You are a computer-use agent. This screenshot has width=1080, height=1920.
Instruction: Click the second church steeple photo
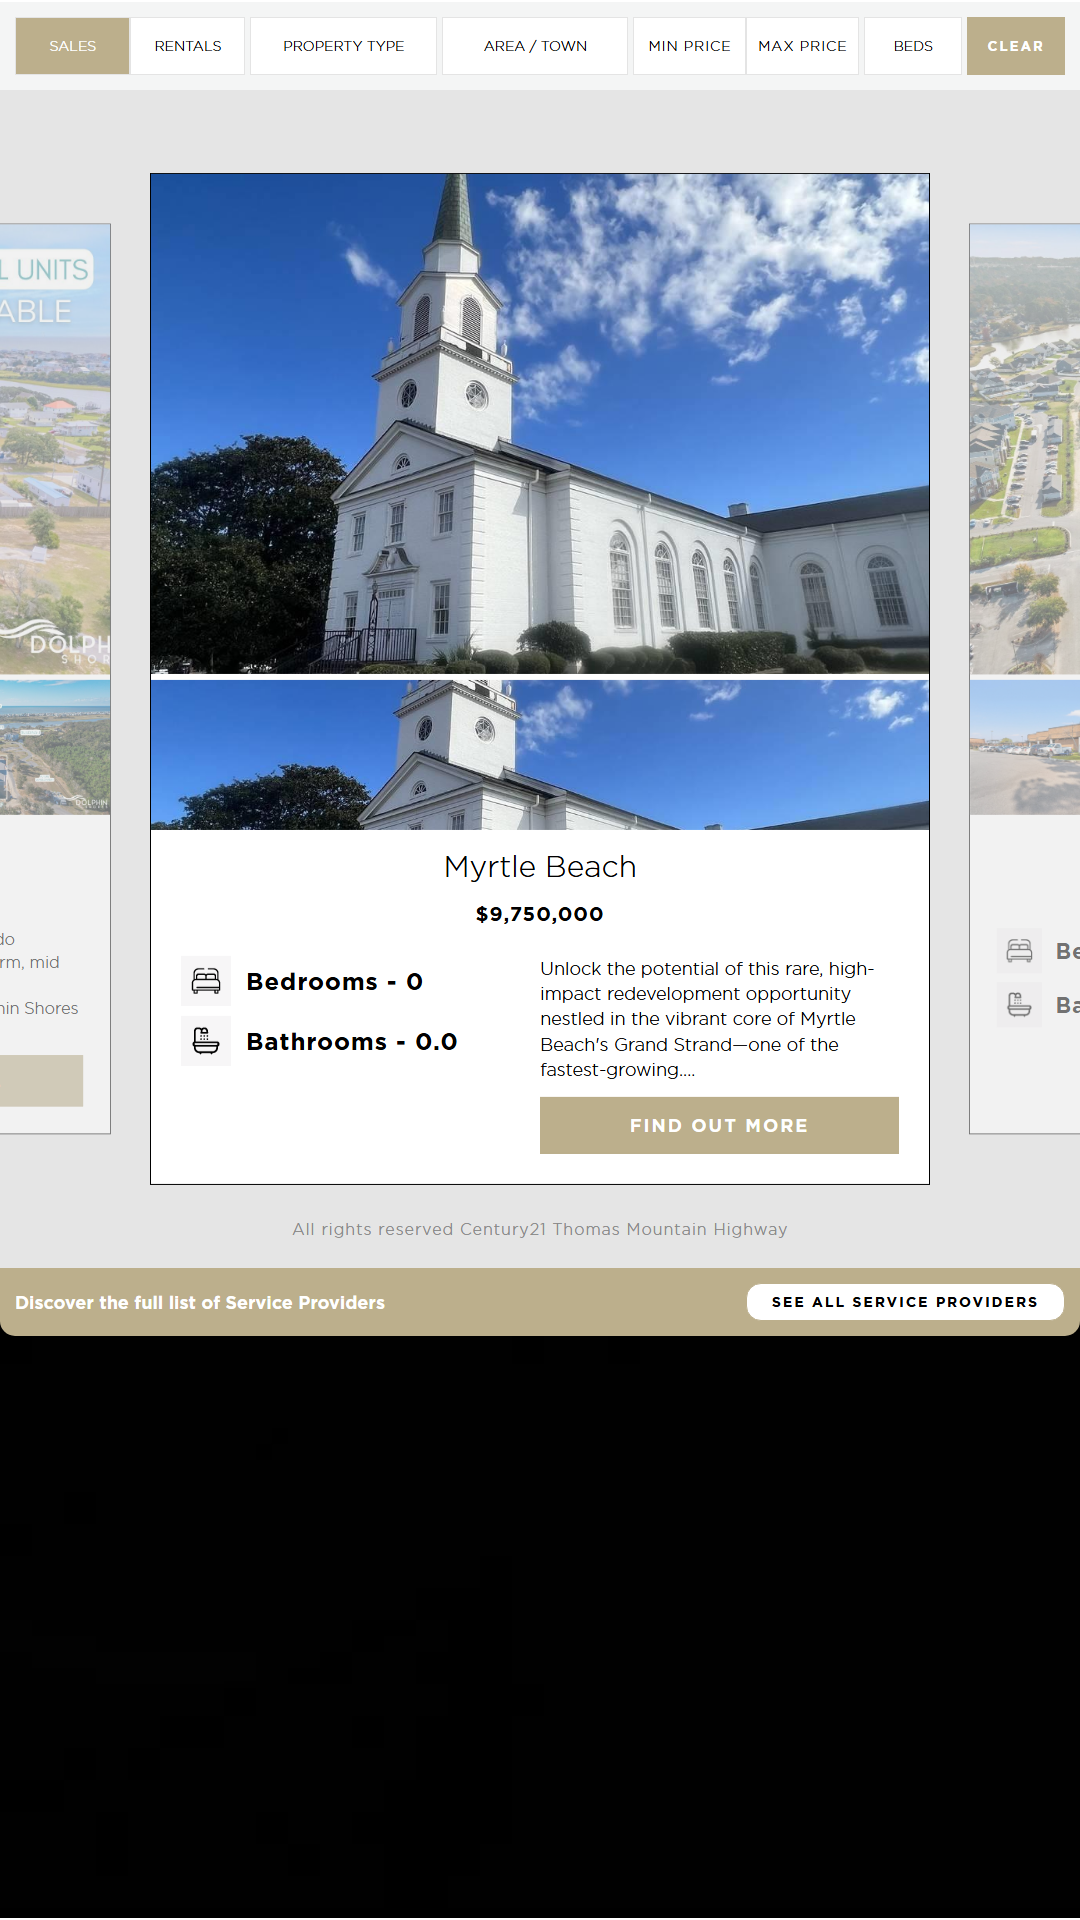click(540, 755)
